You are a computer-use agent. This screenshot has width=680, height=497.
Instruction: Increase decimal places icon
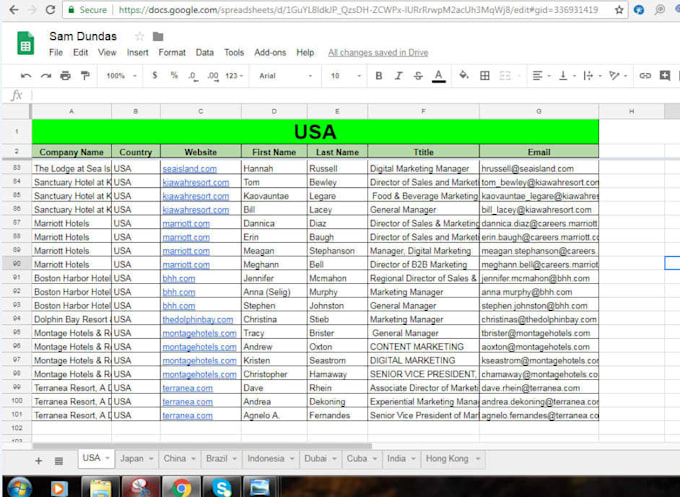[x=212, y=76]
